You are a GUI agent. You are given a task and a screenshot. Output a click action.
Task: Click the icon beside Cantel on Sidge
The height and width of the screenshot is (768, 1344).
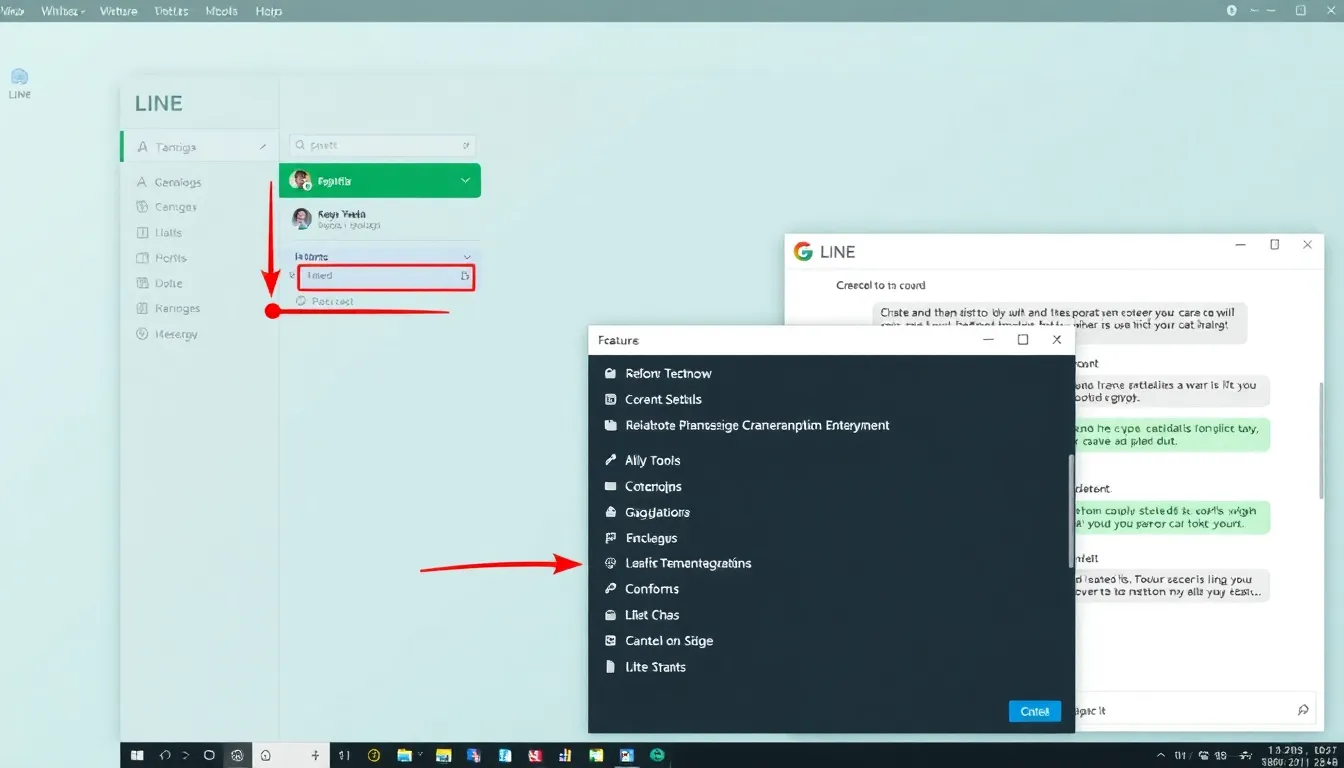point(611,641)
